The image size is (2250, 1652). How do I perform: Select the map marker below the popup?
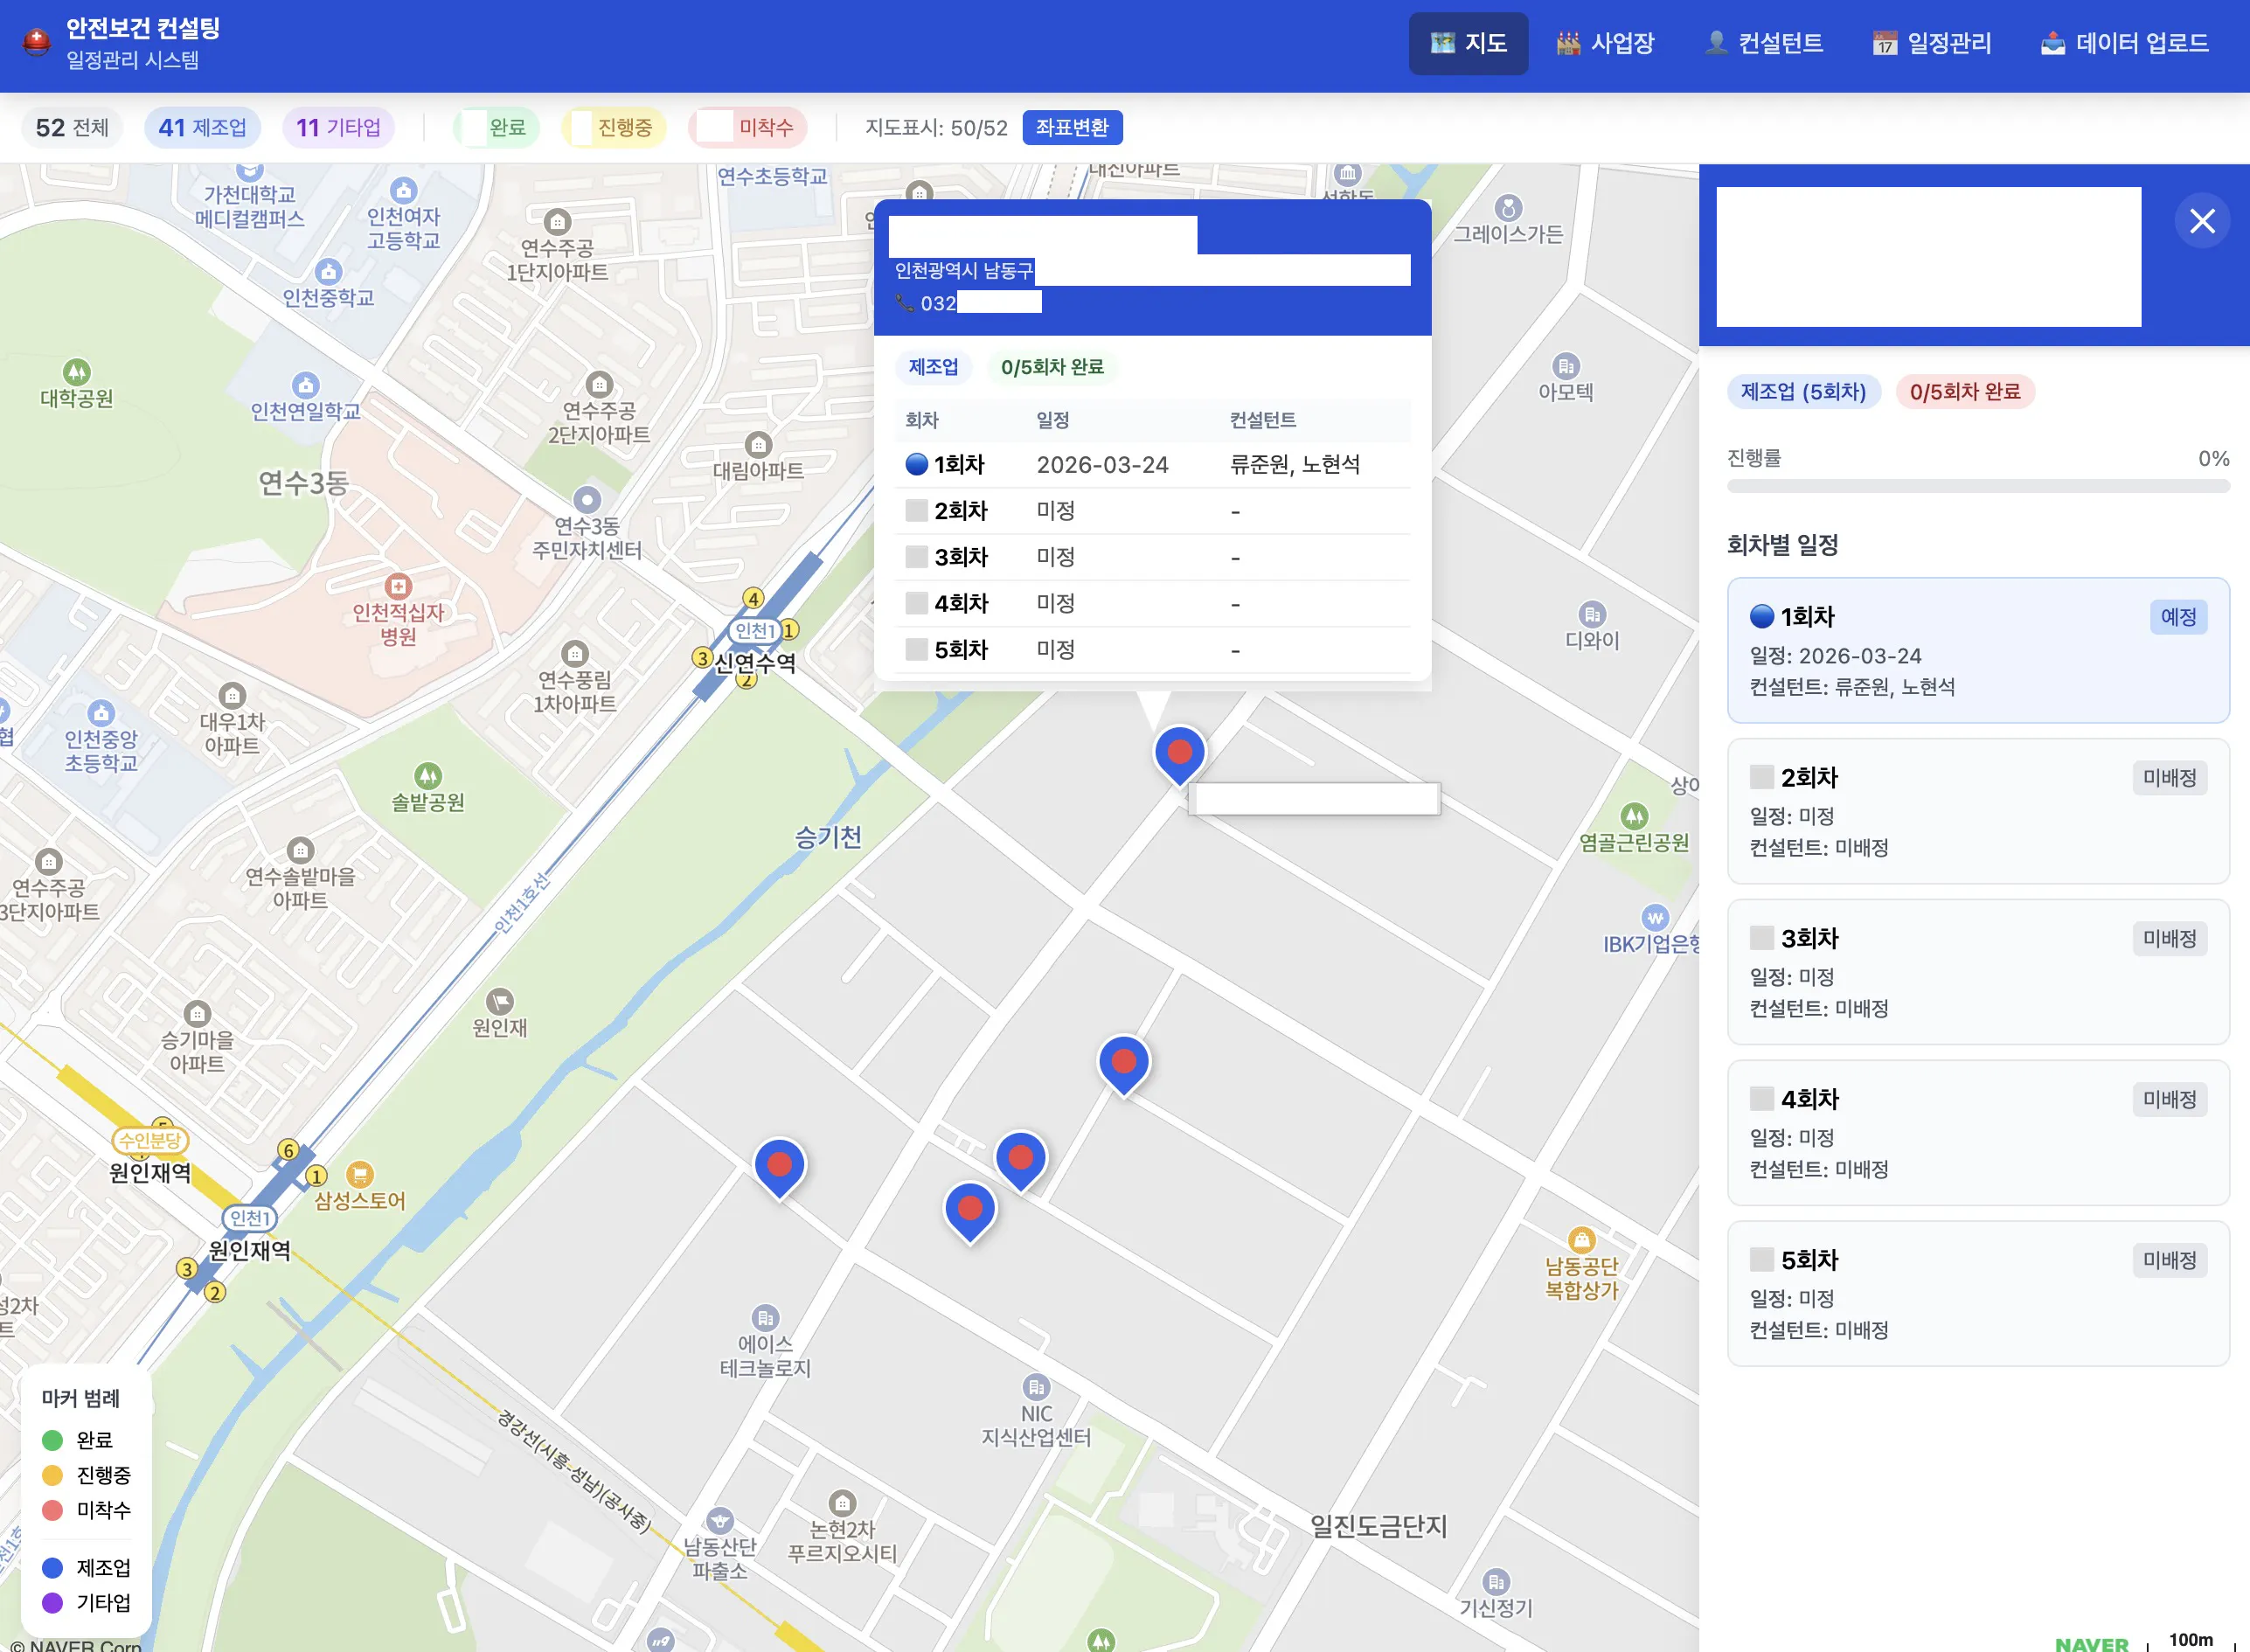(x=1180, y=755)
